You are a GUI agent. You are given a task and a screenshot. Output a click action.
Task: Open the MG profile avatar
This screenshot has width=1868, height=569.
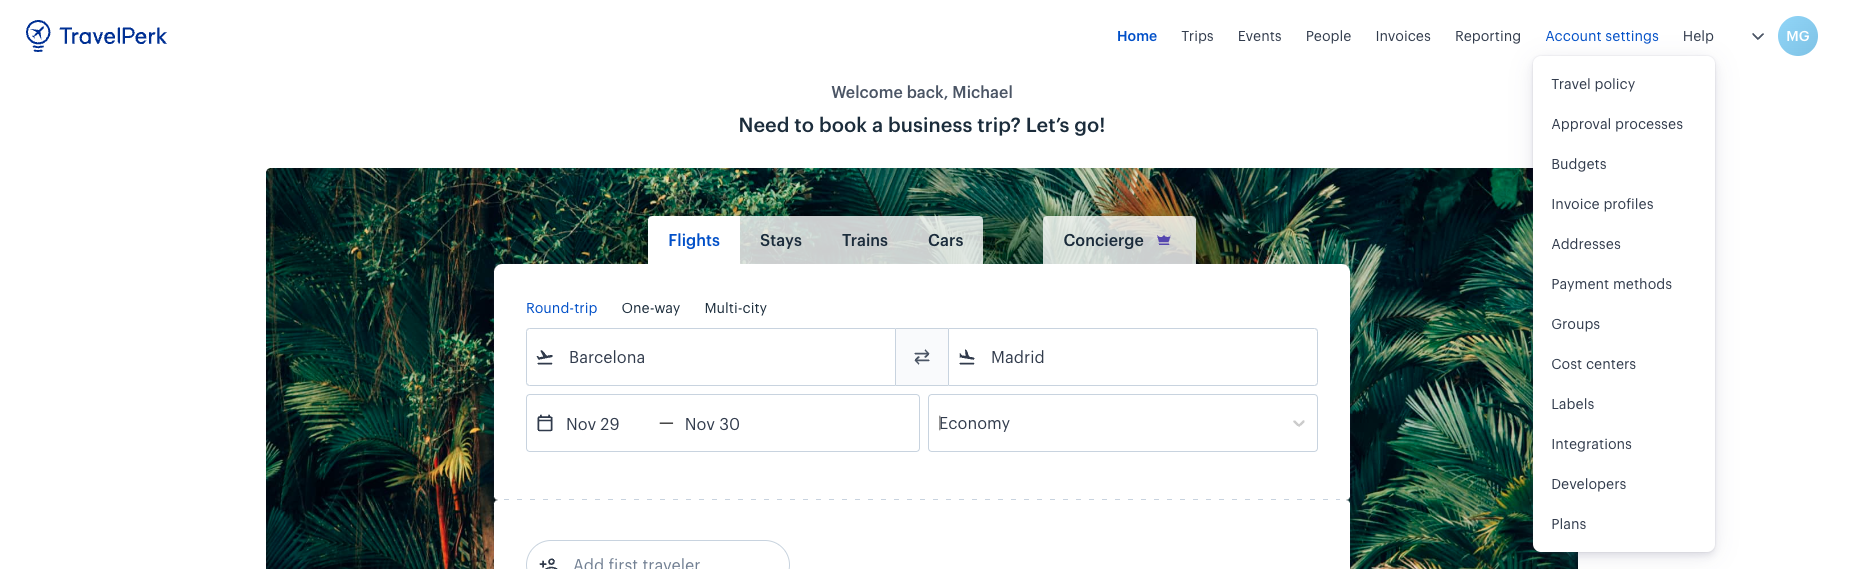pyautogui.click(x=1798, y=36)
